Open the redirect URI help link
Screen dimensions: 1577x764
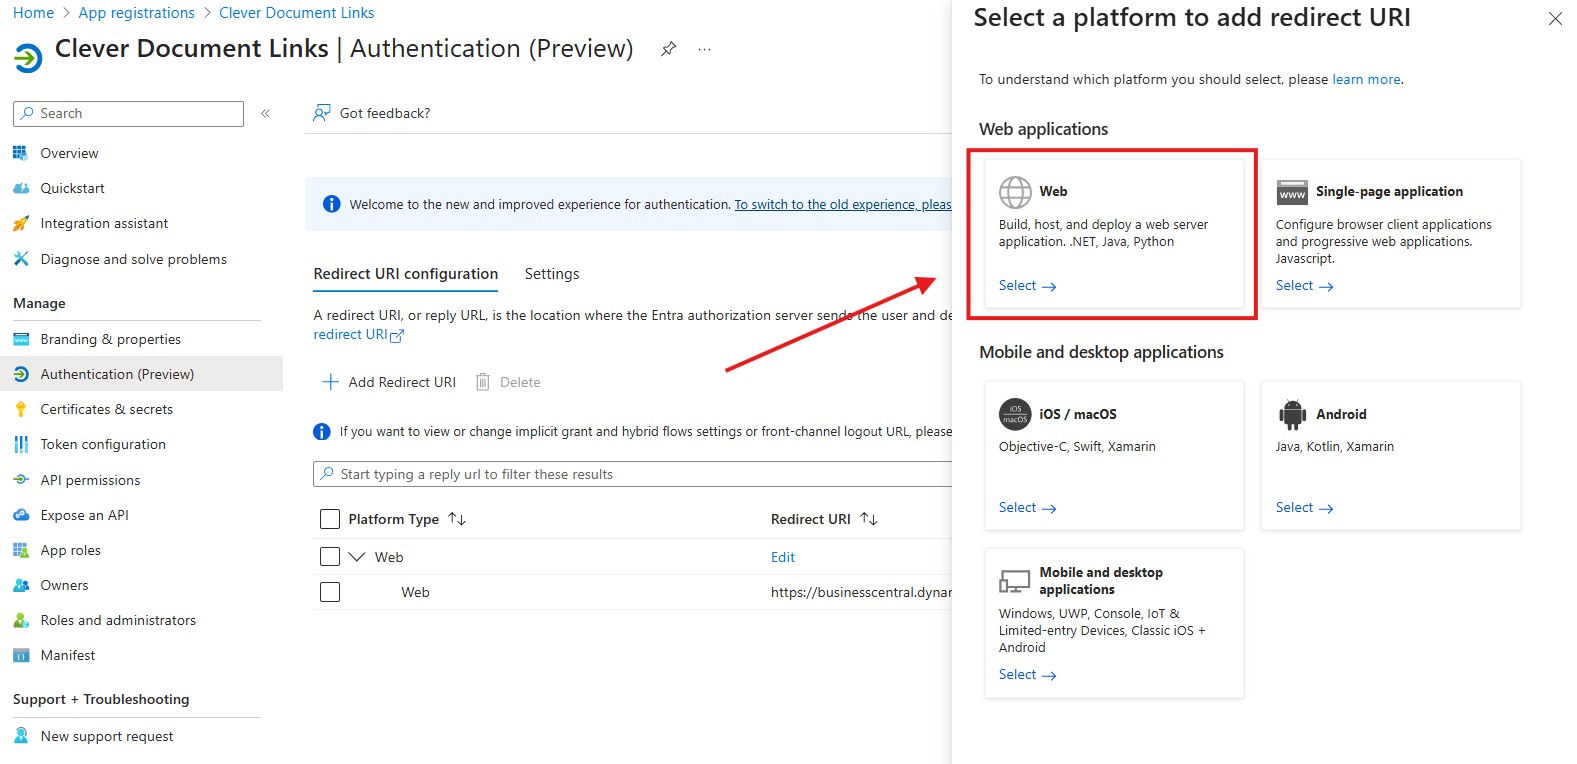click(x=359, y=335)
